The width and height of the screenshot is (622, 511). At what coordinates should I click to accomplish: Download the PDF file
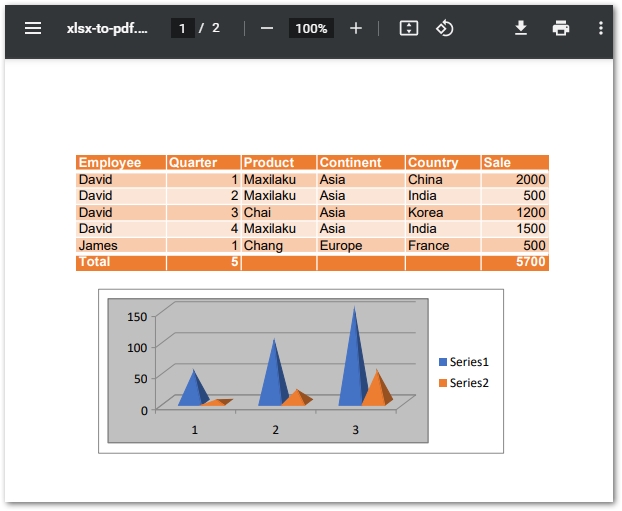(x=521, y=28)
